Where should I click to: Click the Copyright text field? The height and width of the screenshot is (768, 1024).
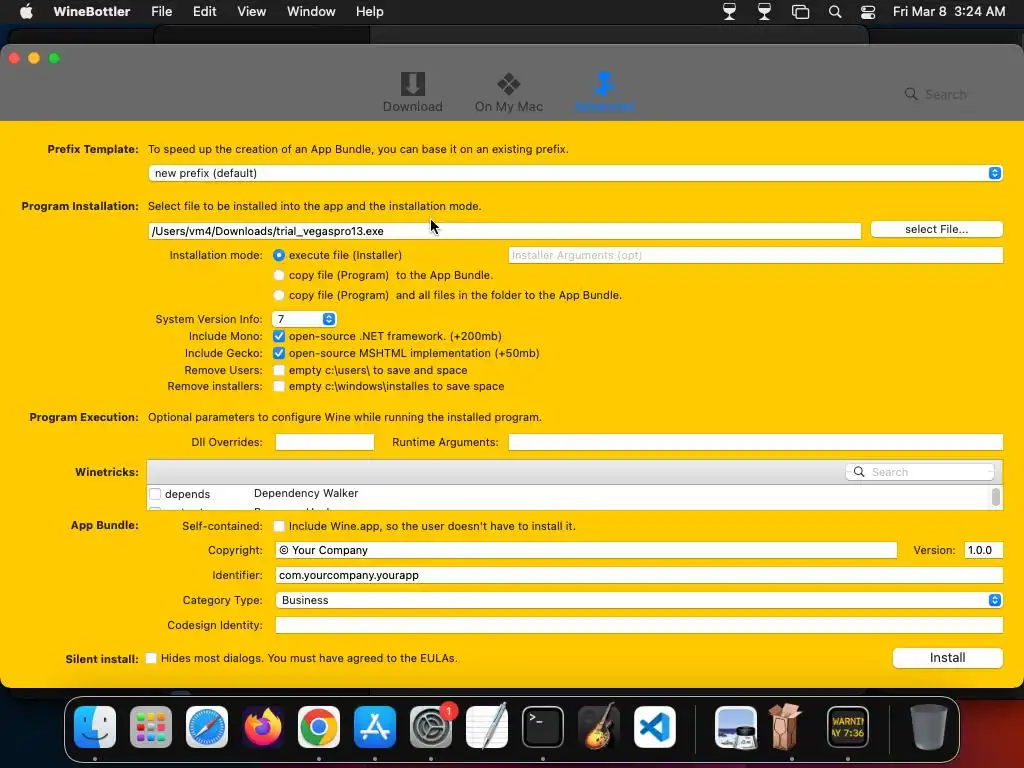point(586,550)
